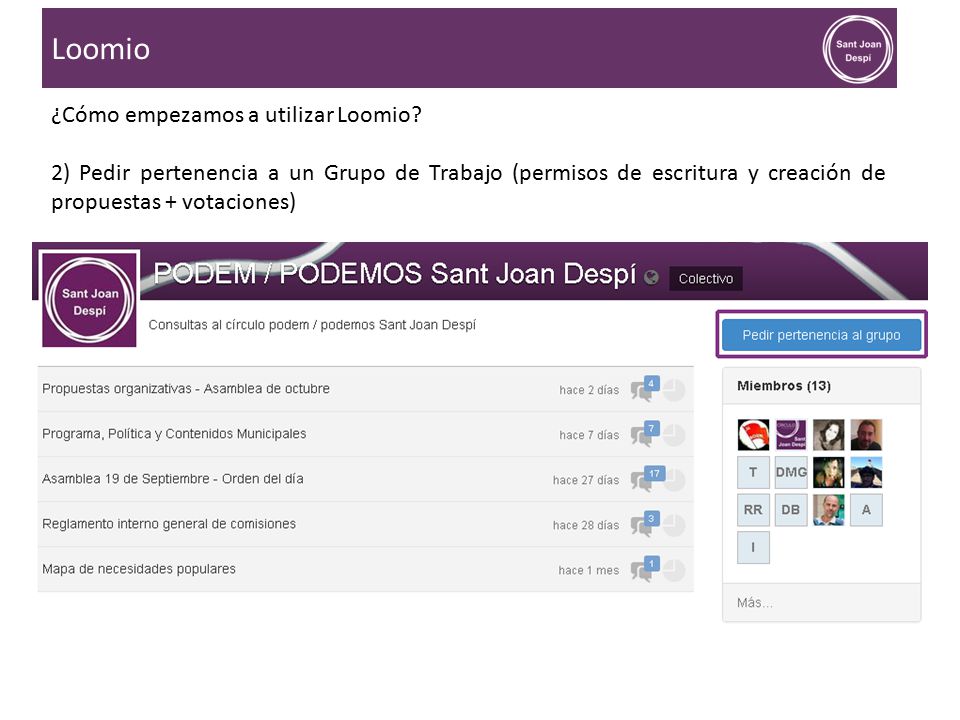Click the hace 2 días timestamp
Image resolution: width=960 pixels, height=720 pixels.
tap(588, 390)
